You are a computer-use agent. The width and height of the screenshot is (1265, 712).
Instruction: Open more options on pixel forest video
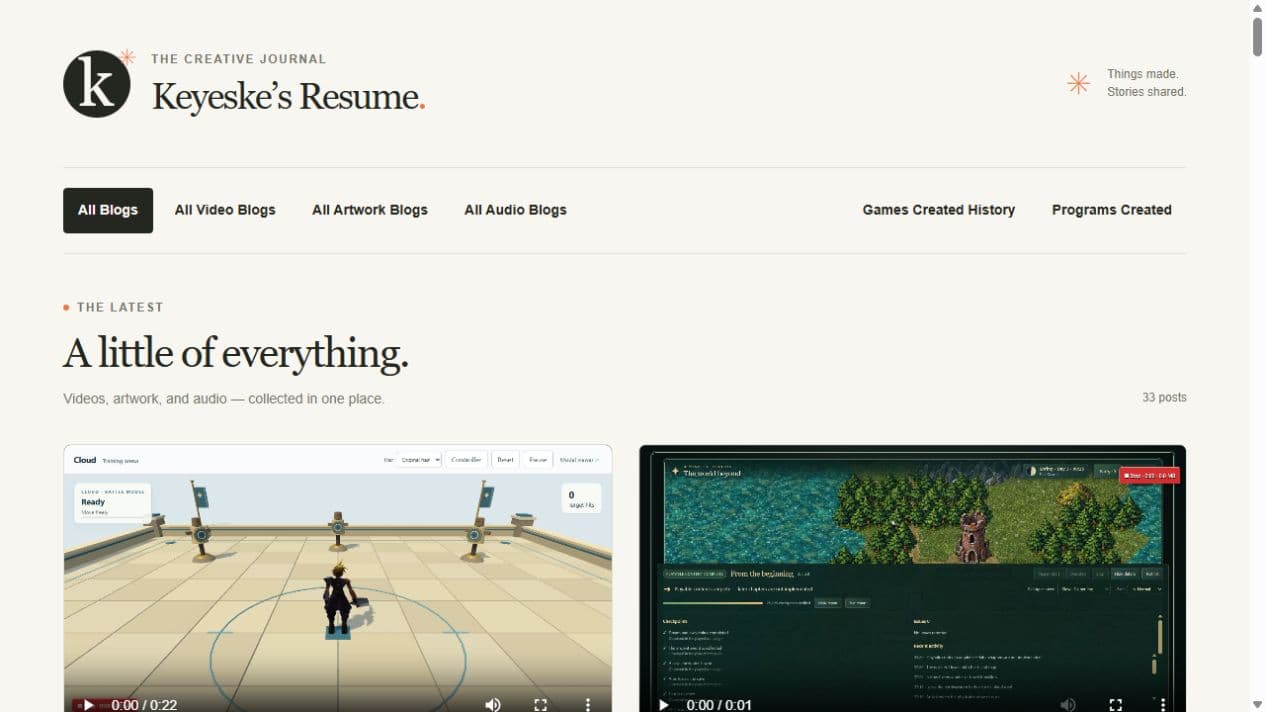[1163, 705]
